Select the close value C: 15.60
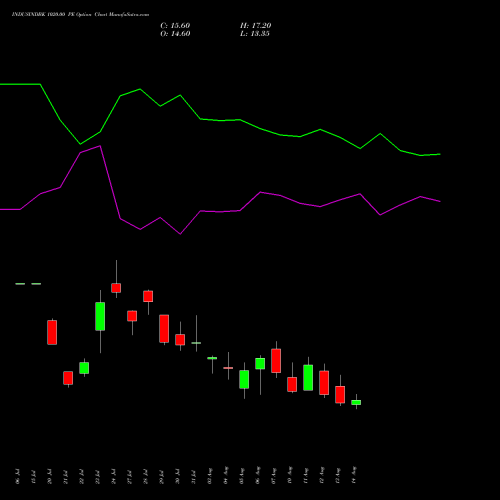Viewport: 500px width, 500px height. pos(175,26)
